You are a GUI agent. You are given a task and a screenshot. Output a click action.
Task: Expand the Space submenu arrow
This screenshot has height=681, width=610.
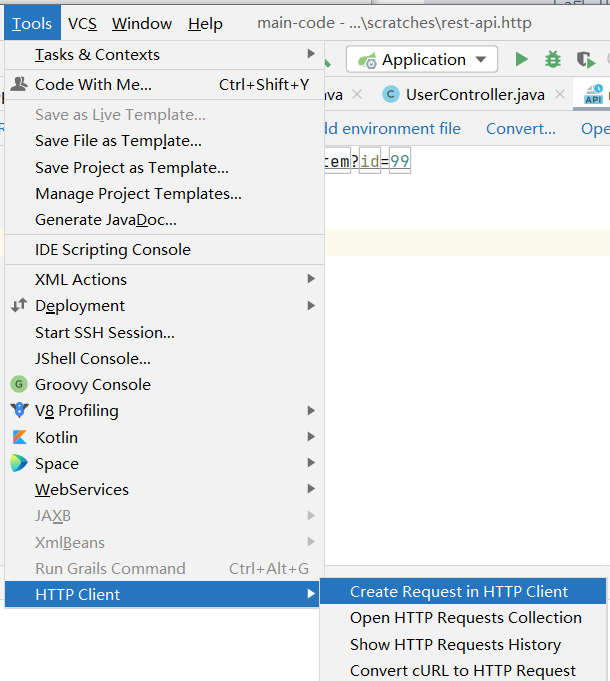[311, 463]
